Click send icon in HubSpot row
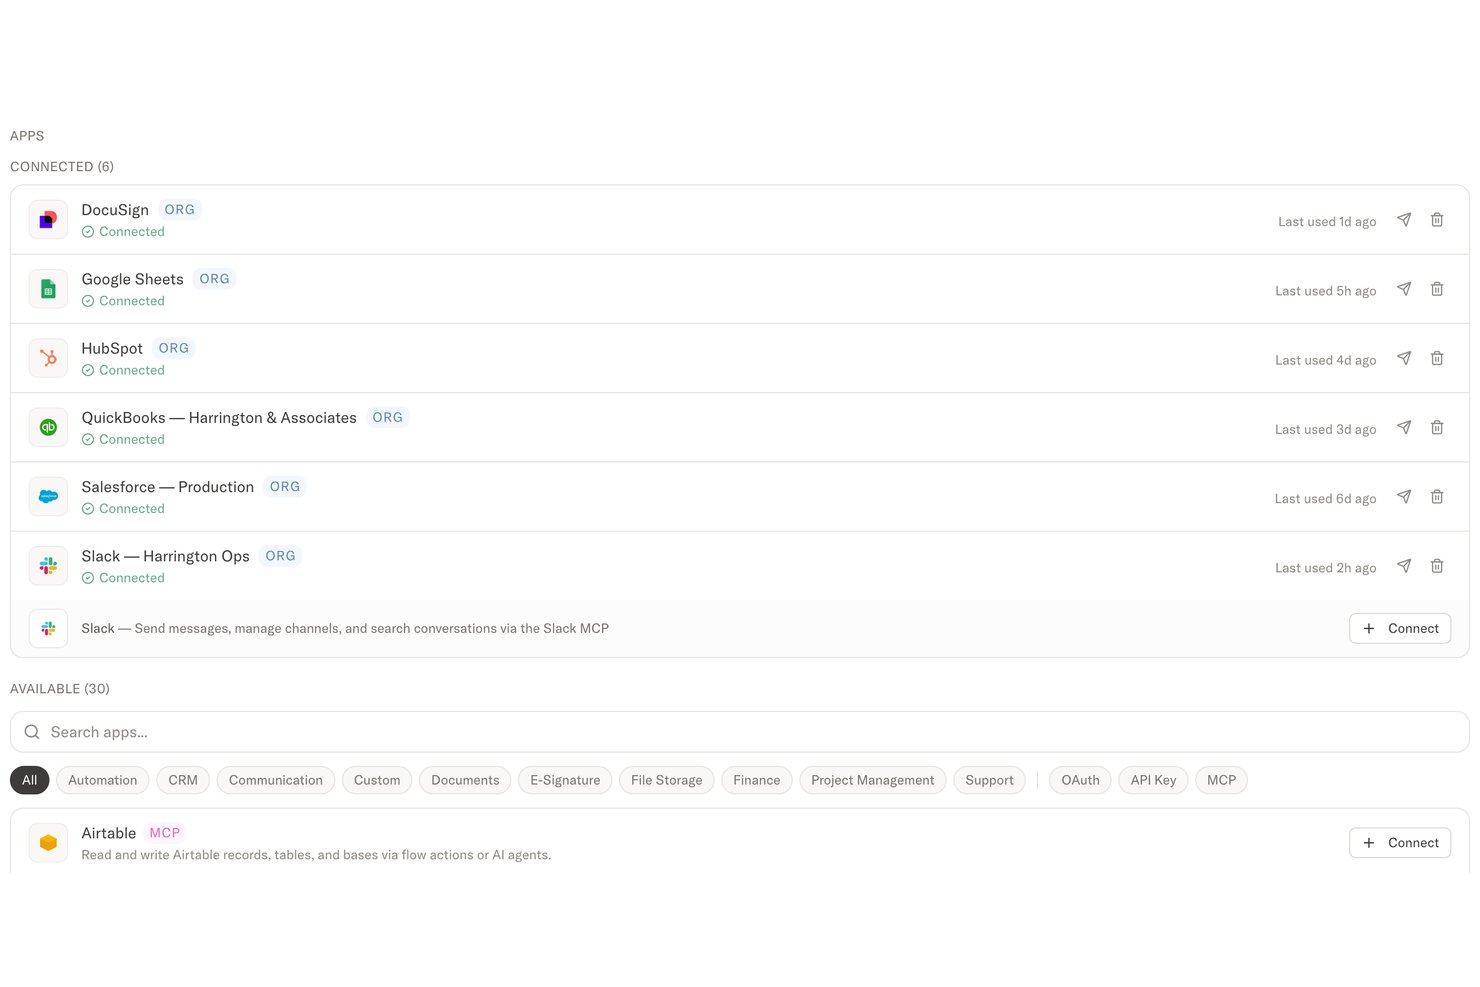 [x=1404, y=358]
